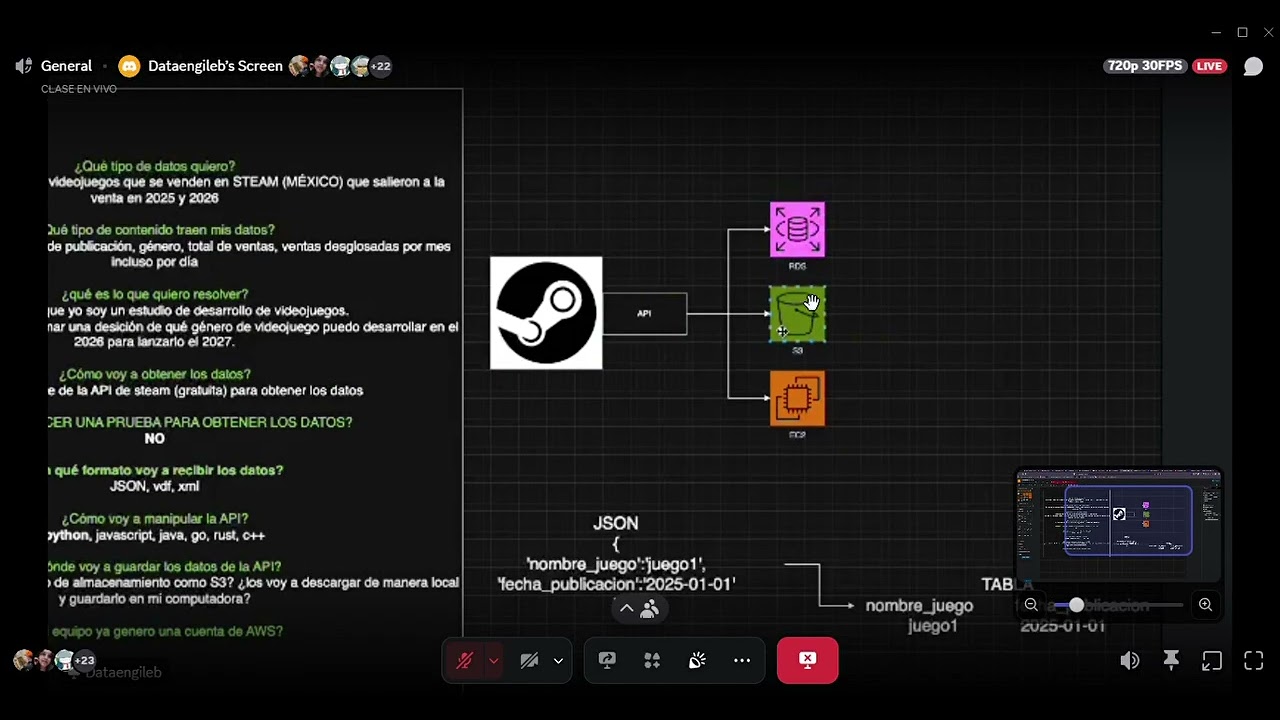Click the "¿qué es lo que quiero resolver?" heading
The width and height of the screenshot is (1280, 720).
(155, 294)
